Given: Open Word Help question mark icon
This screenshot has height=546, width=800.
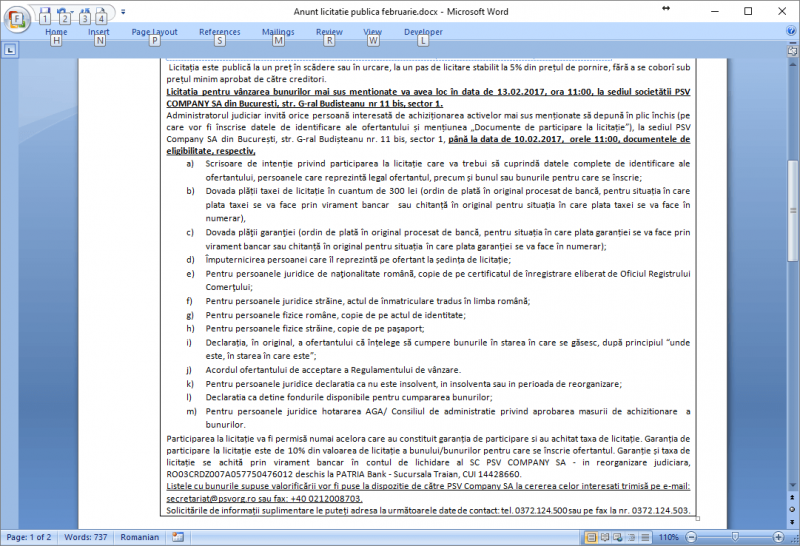Looking at the screenshot, I should click(791, 31).
